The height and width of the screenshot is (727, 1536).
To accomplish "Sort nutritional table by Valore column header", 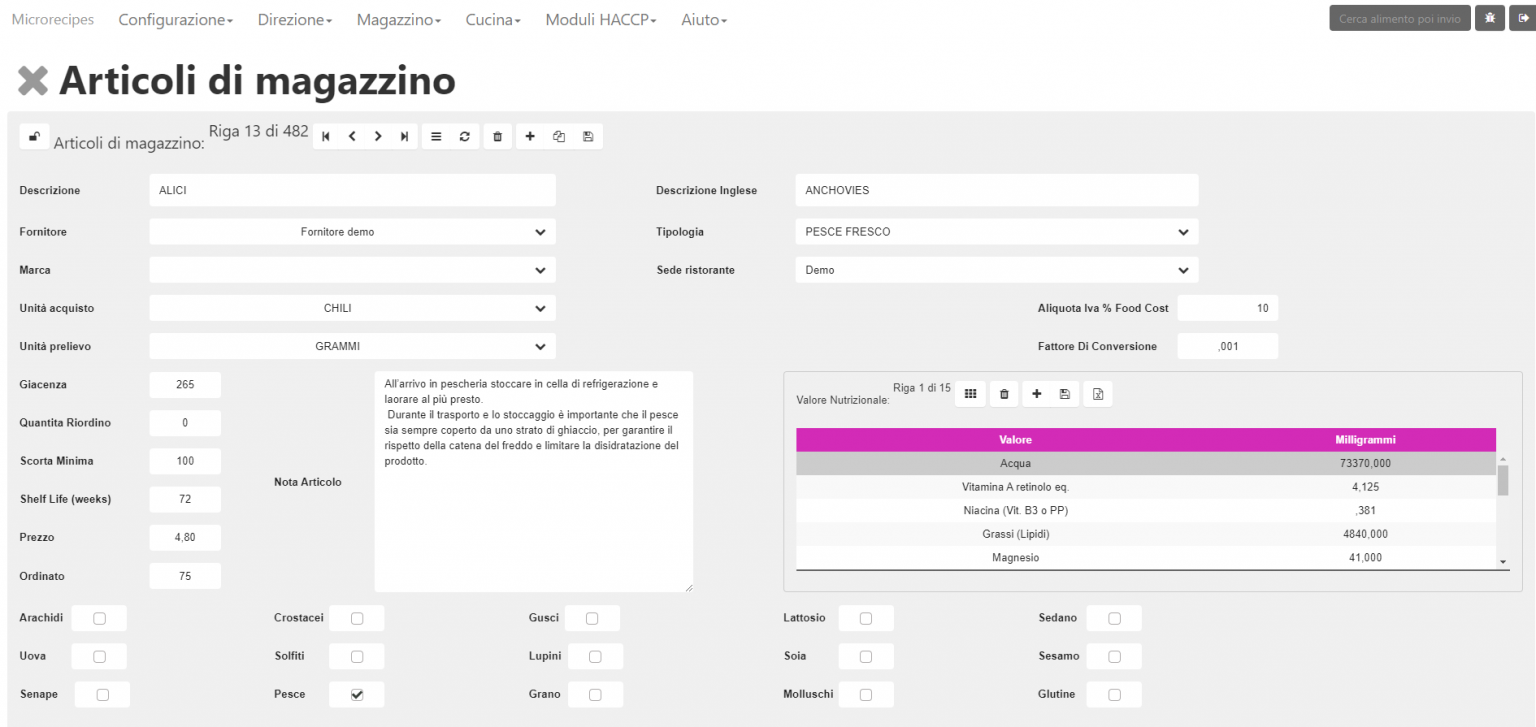I will coord(1015,440).
